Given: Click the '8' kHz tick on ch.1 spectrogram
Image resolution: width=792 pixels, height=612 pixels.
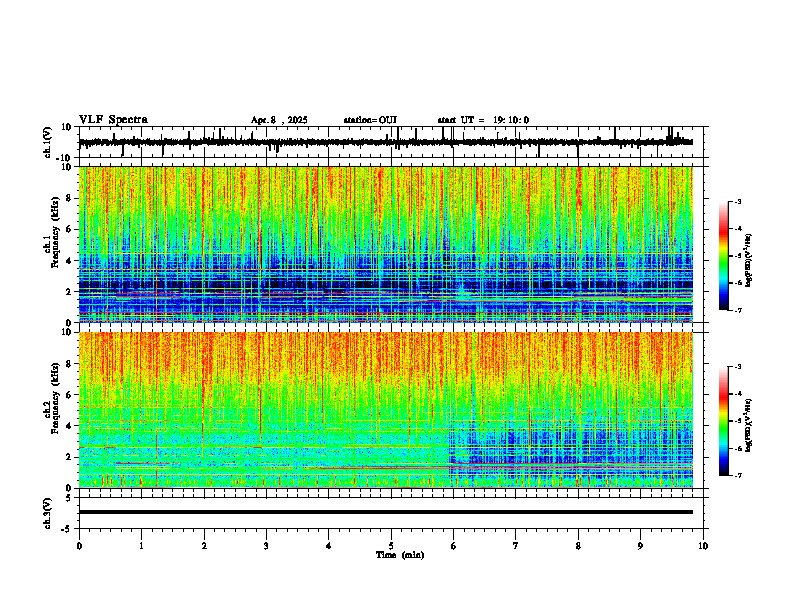Looking at the screenshot, I should coord(70,198).
